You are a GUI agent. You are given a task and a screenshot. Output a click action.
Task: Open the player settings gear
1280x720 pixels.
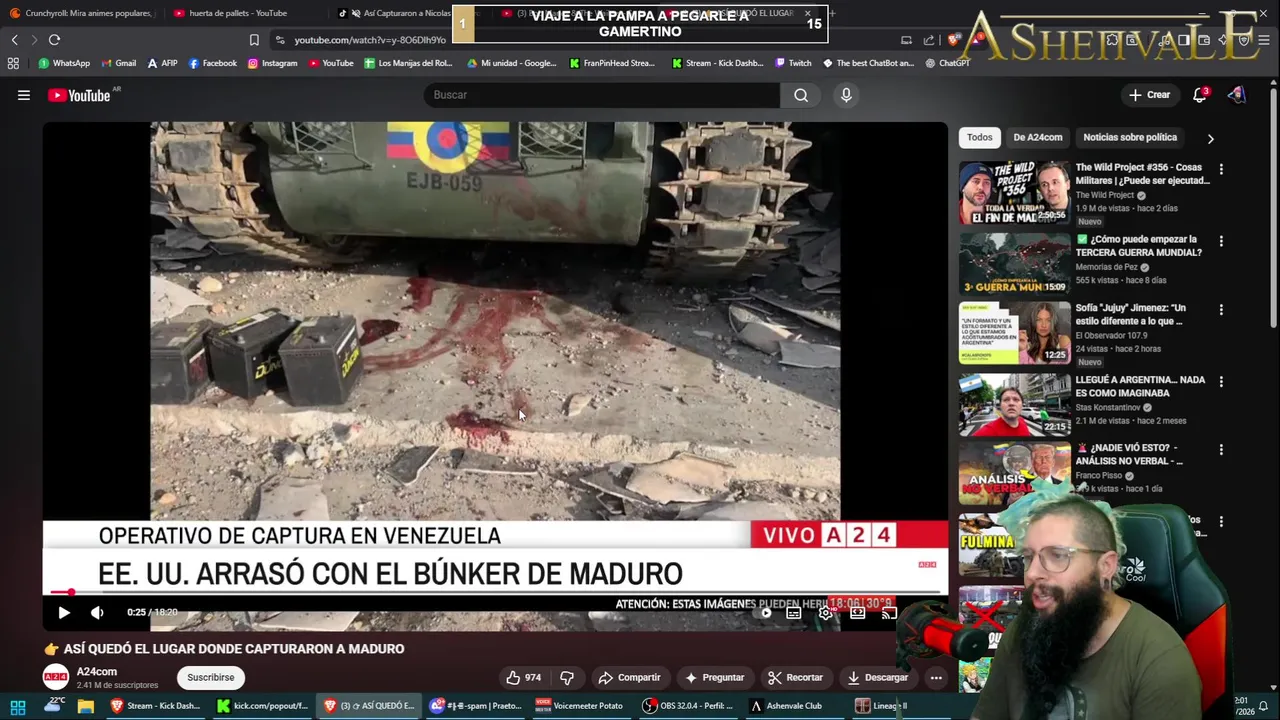(x=825, y=613)
